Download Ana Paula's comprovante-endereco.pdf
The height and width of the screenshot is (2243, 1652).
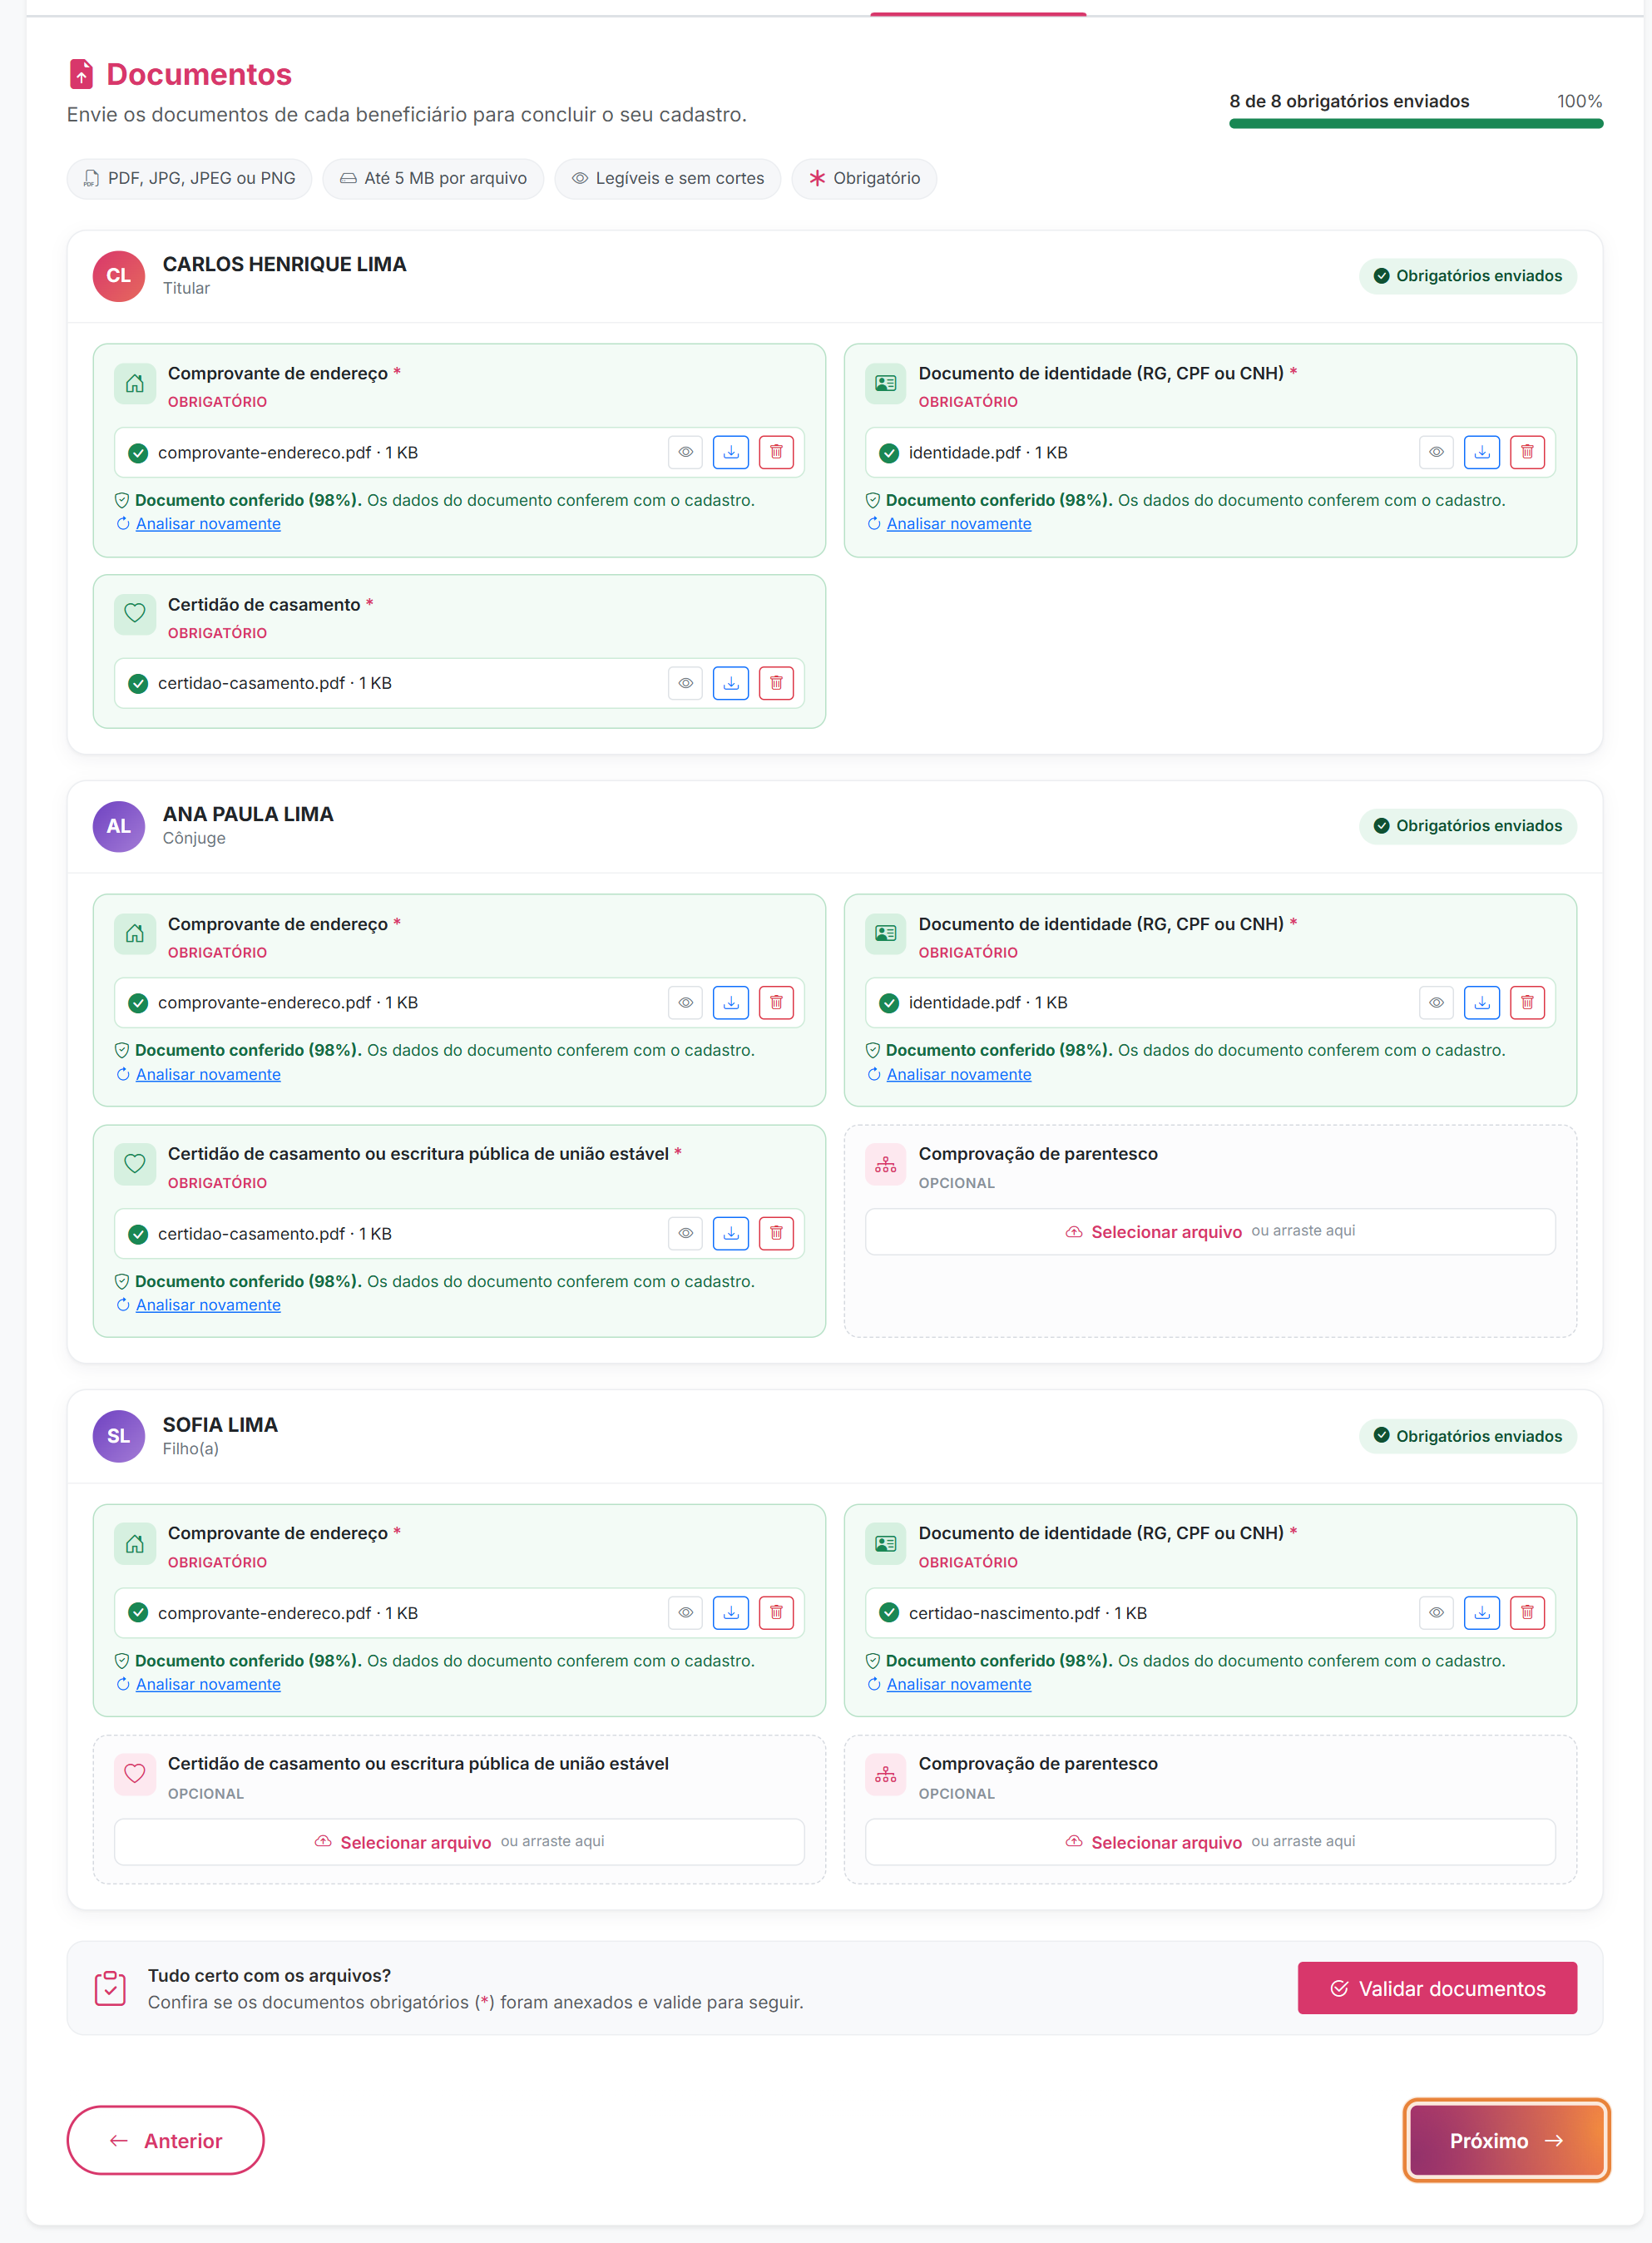coord(731,1002)
